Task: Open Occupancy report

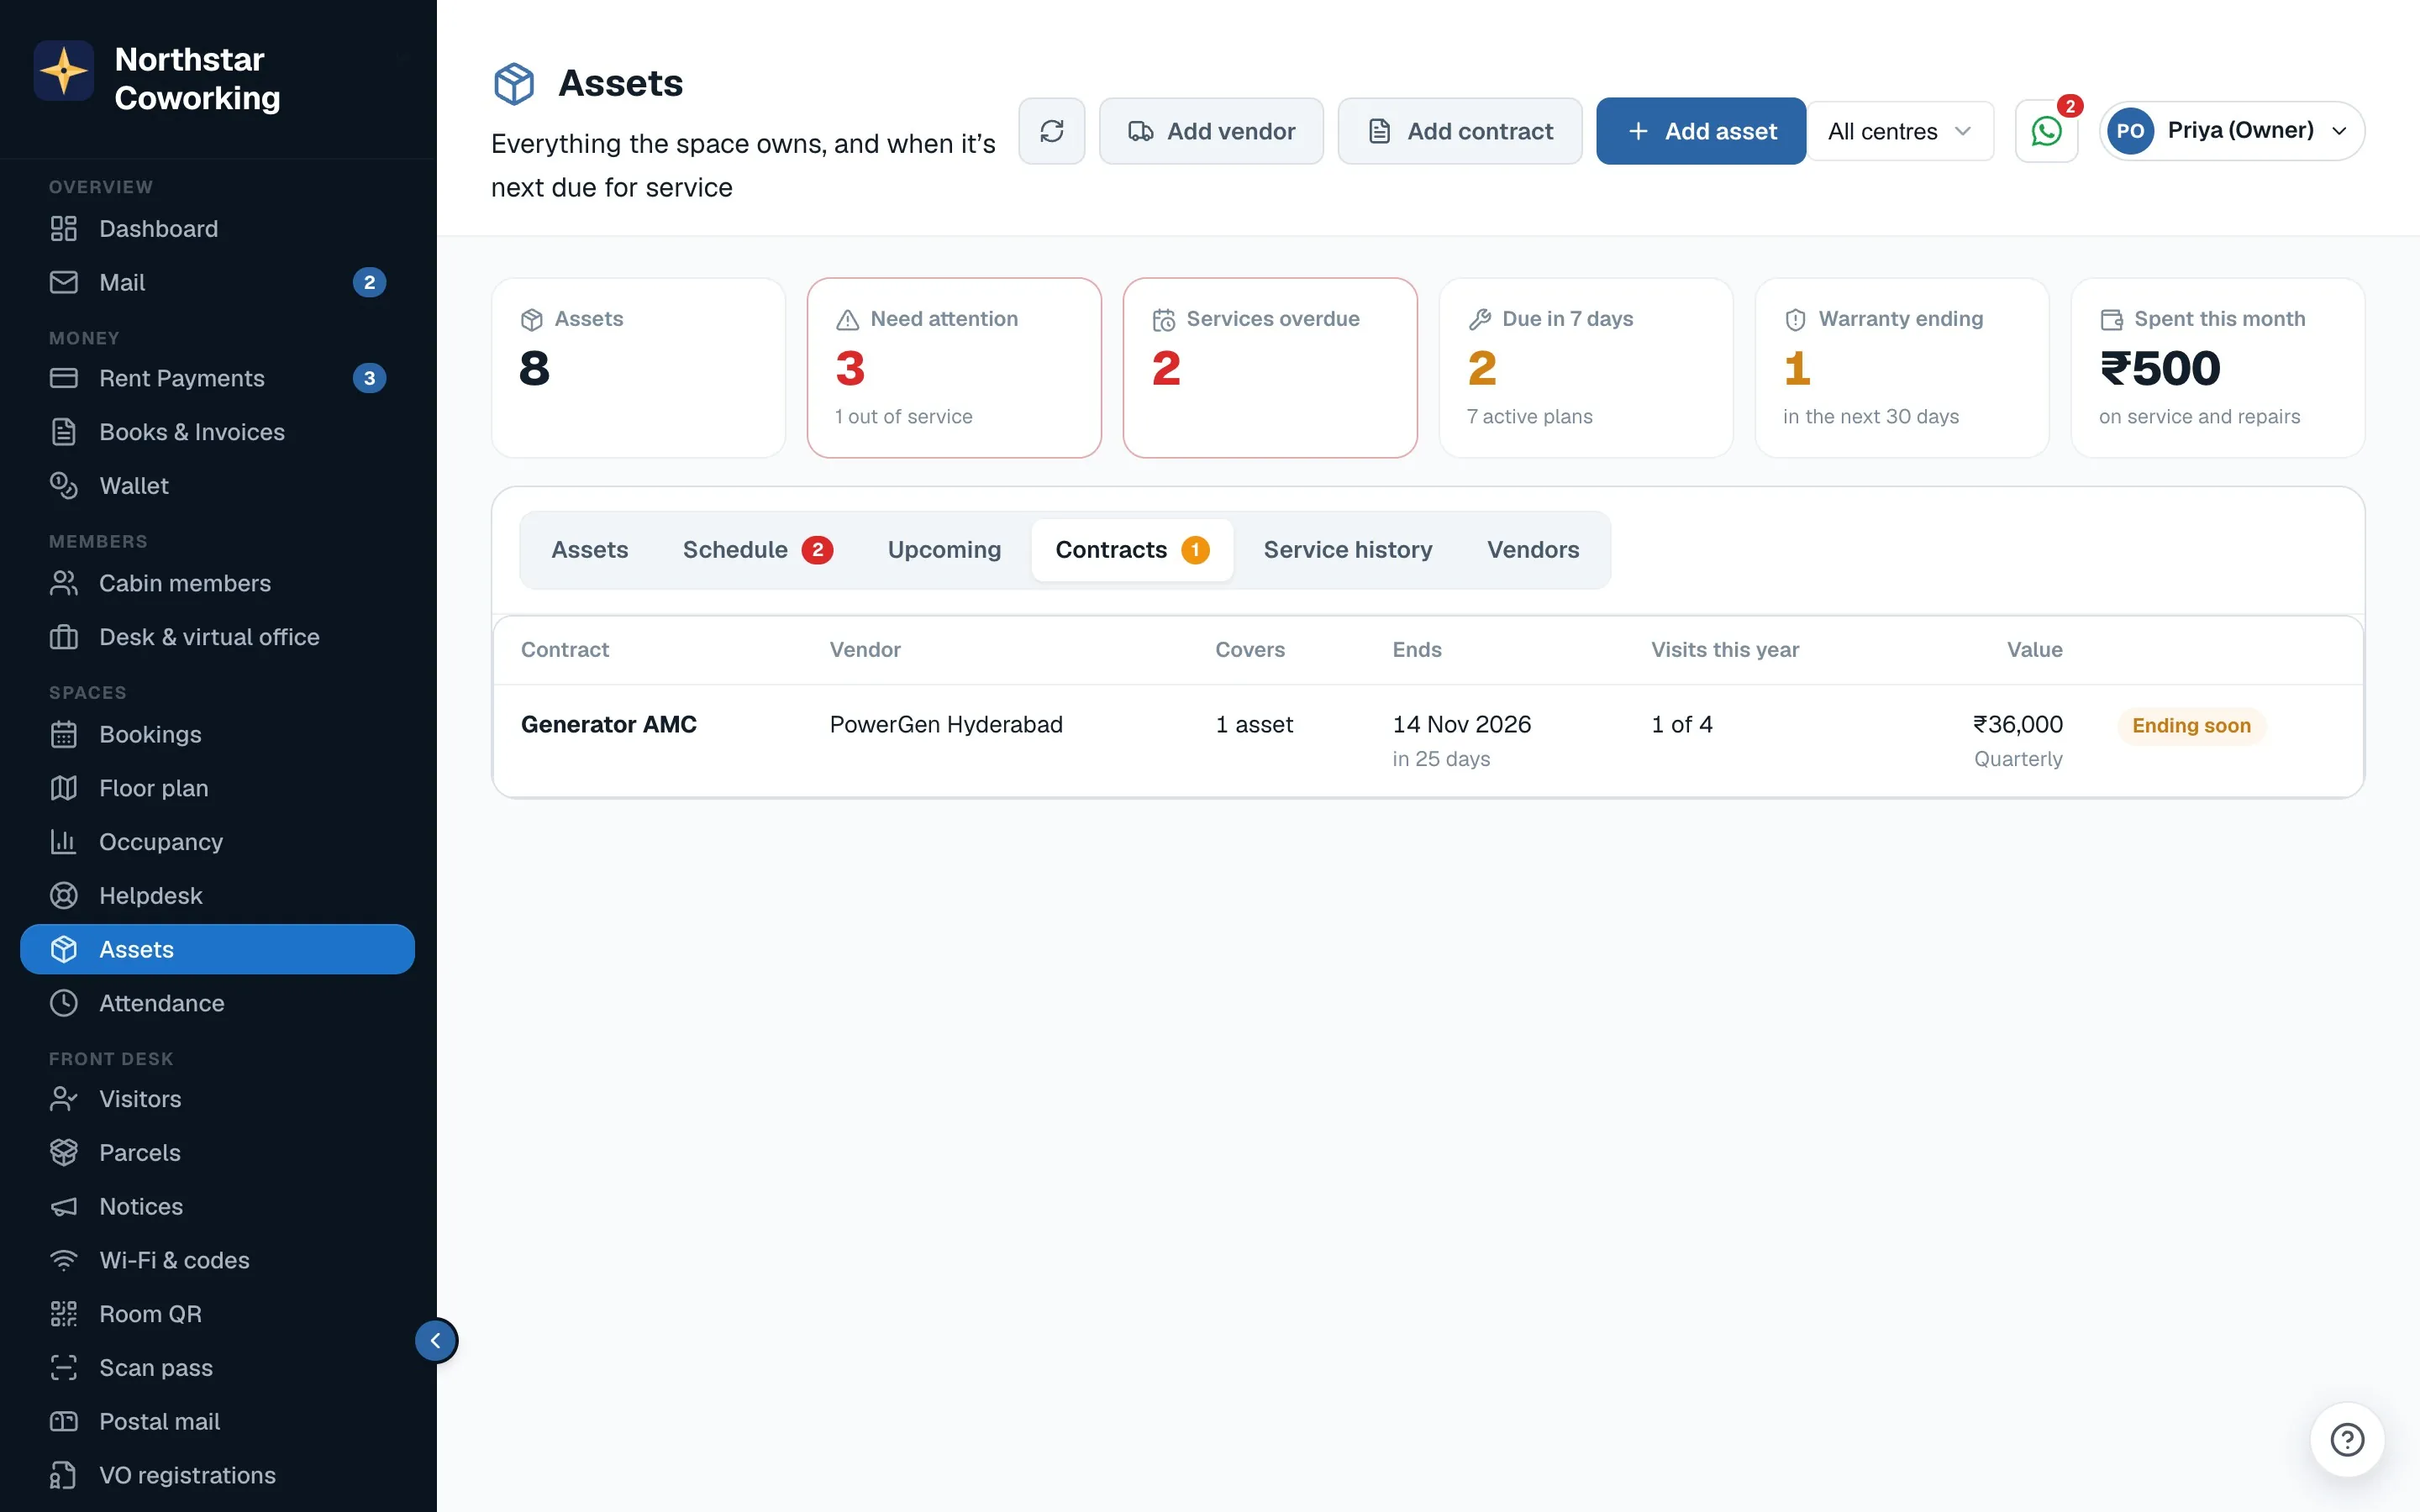Action: tap(218, 842)
